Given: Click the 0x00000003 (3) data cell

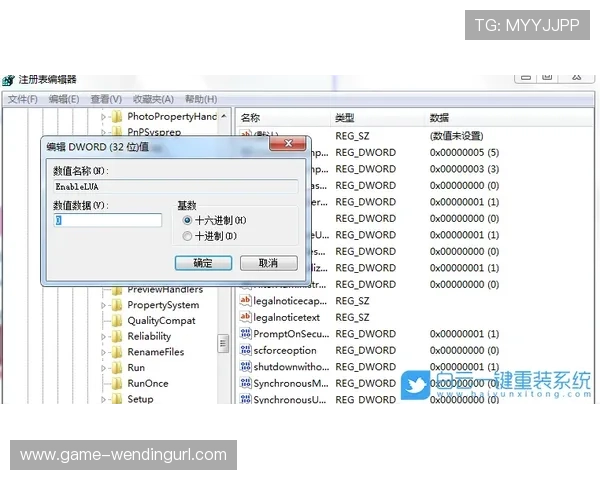Looking at the screenshot, I should tap(464, 169).
